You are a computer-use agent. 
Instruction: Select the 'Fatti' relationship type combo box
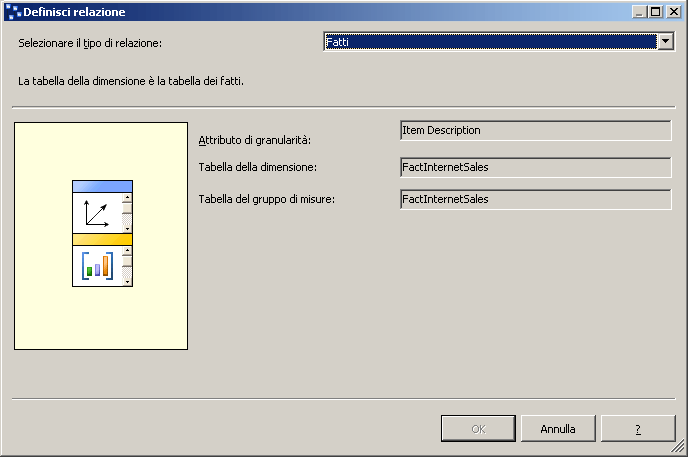[490, 41]
